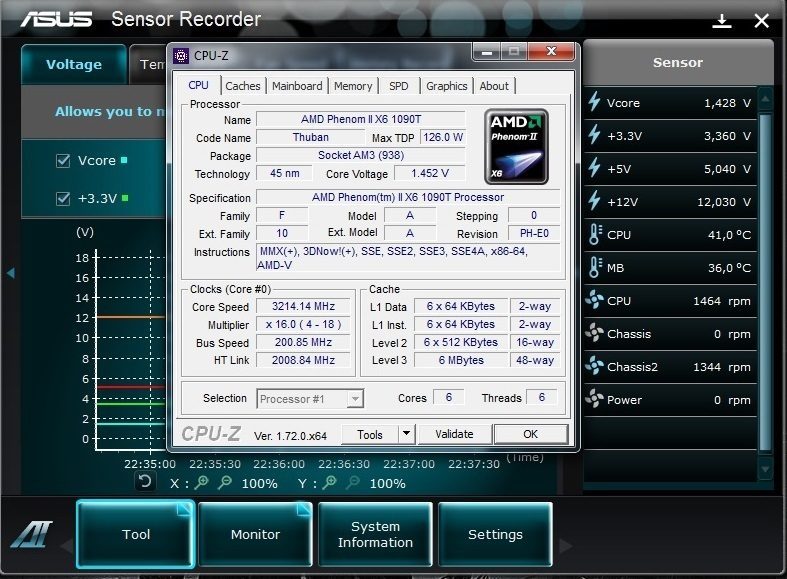787x579 pixels.
Task: Open System Information
Action: [x=375, y=534]
